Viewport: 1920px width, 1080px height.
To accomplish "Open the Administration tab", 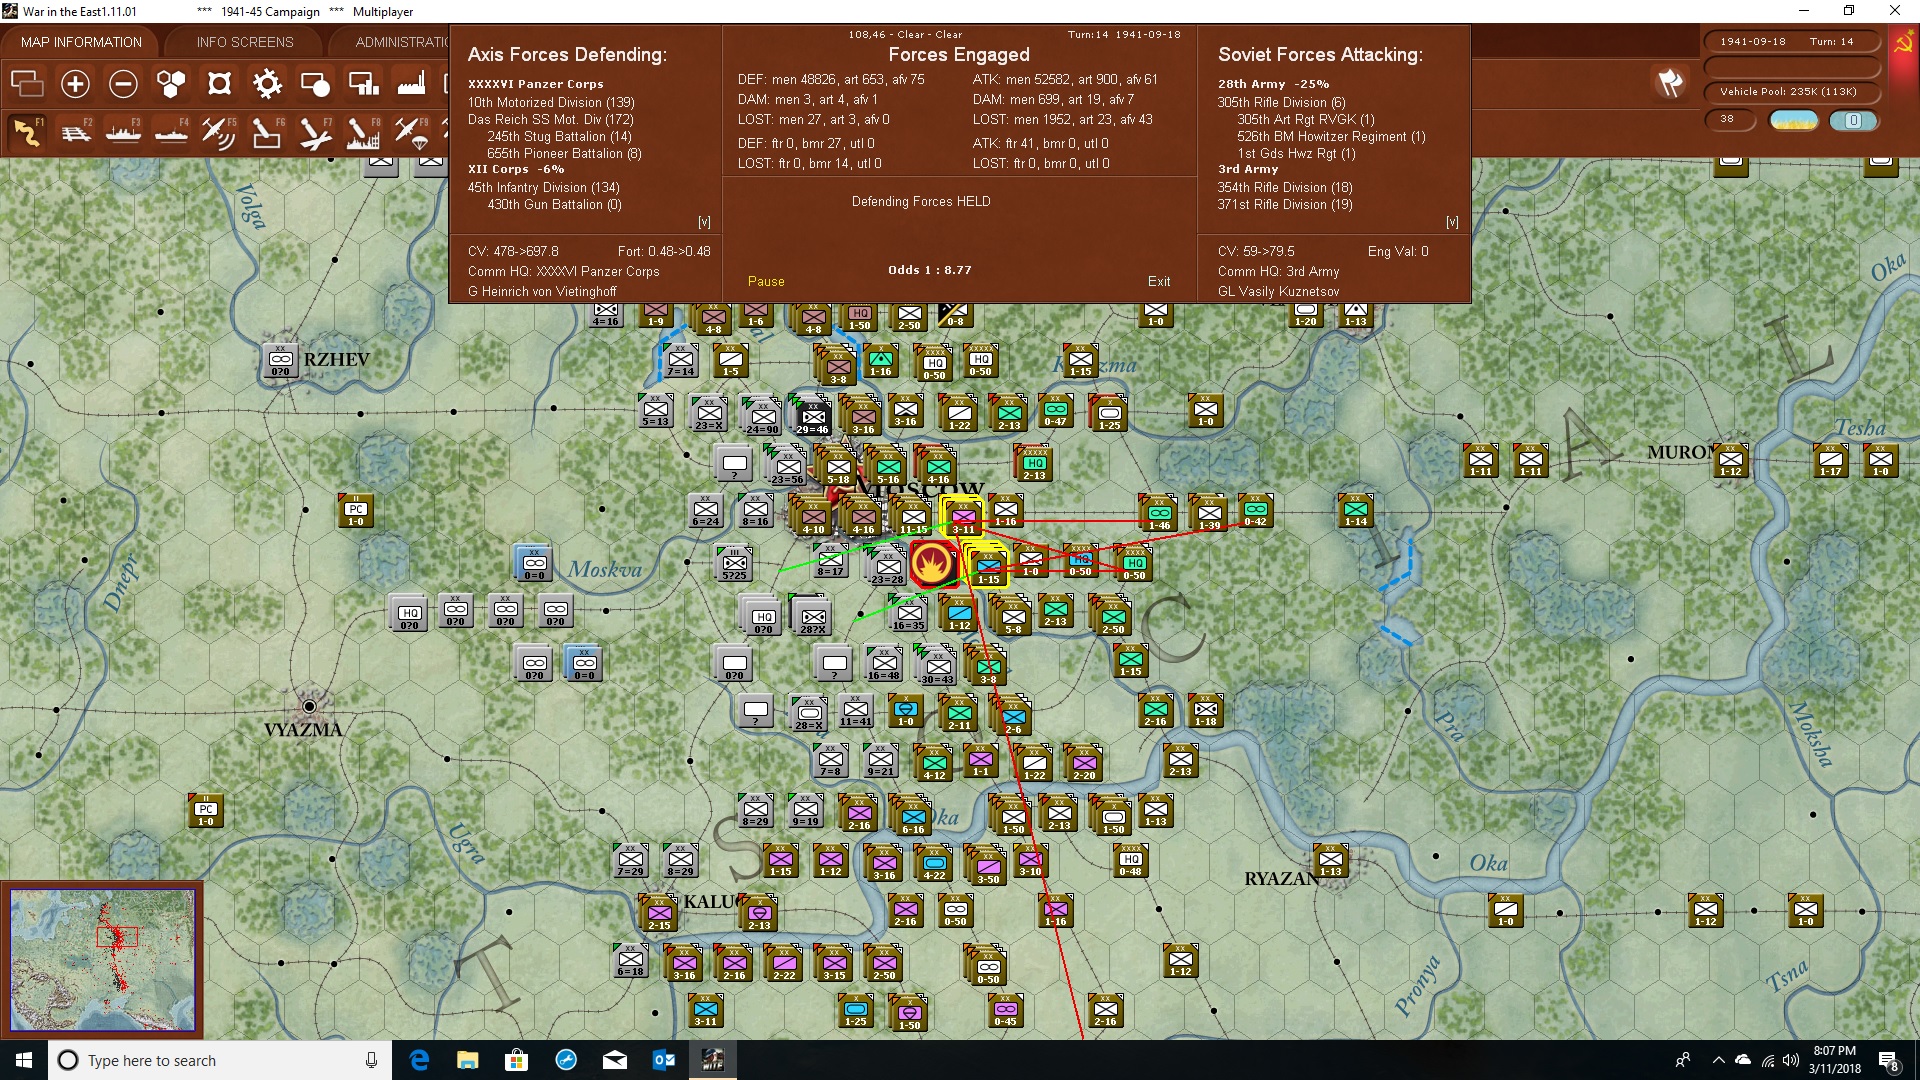I will [x=400, y=42].
